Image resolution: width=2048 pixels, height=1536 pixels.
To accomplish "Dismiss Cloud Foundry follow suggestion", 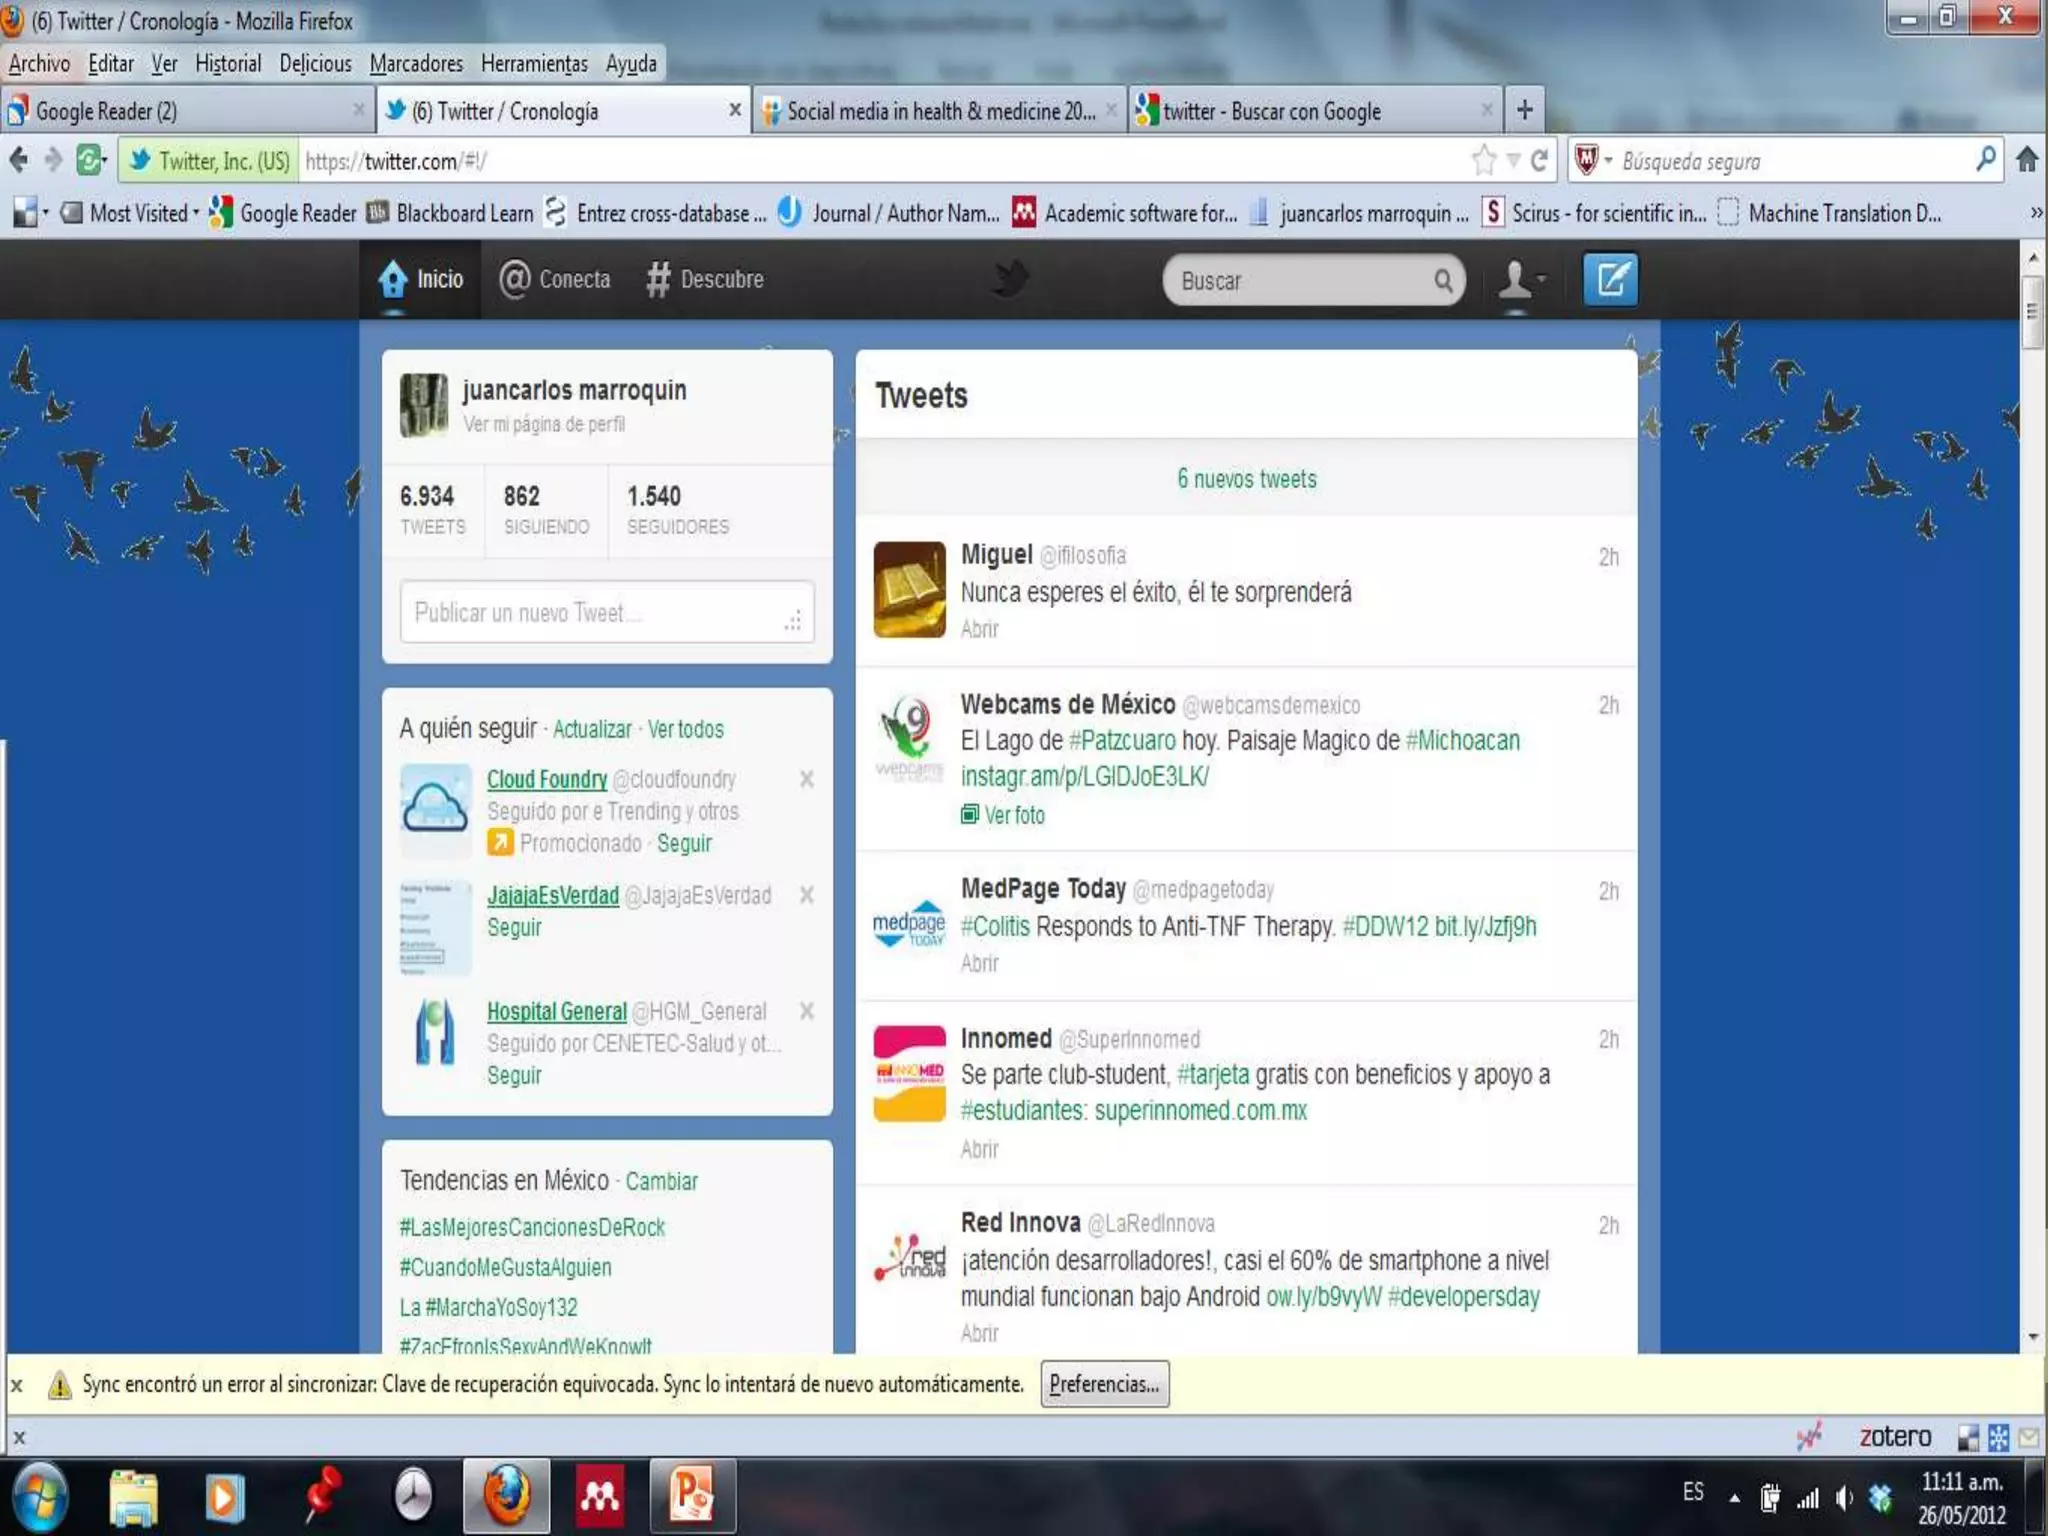I will point(807,779).
